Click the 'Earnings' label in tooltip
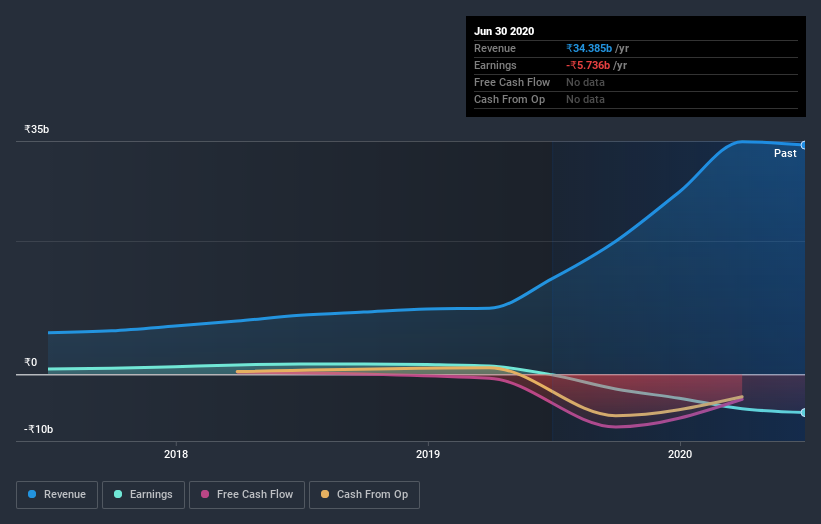 tap(495, 65)
